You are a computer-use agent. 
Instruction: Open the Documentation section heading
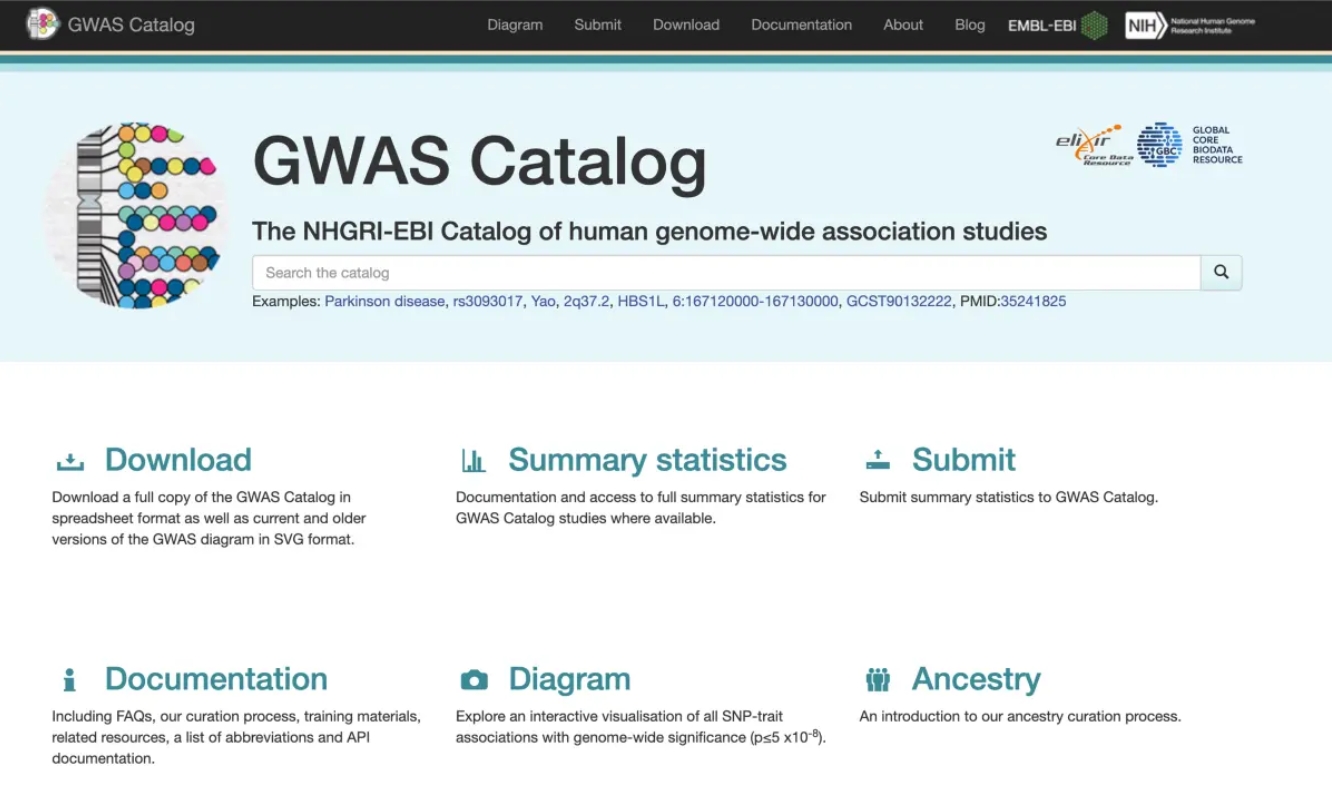[216, 679]
